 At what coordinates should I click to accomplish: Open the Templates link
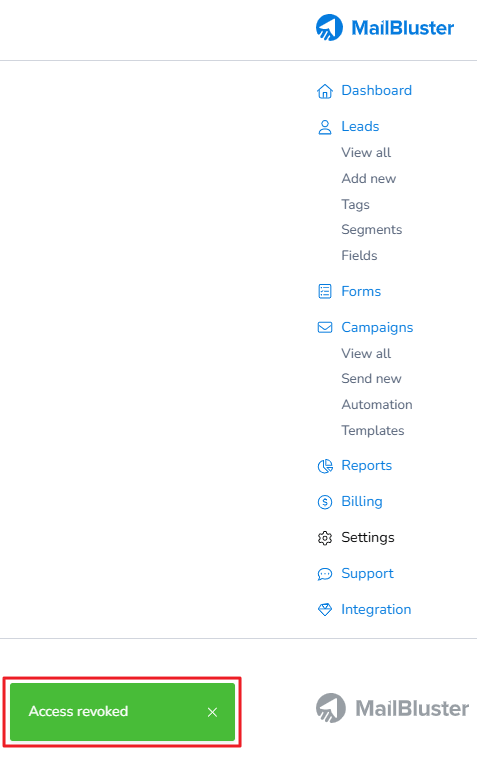tap(372, 430)
